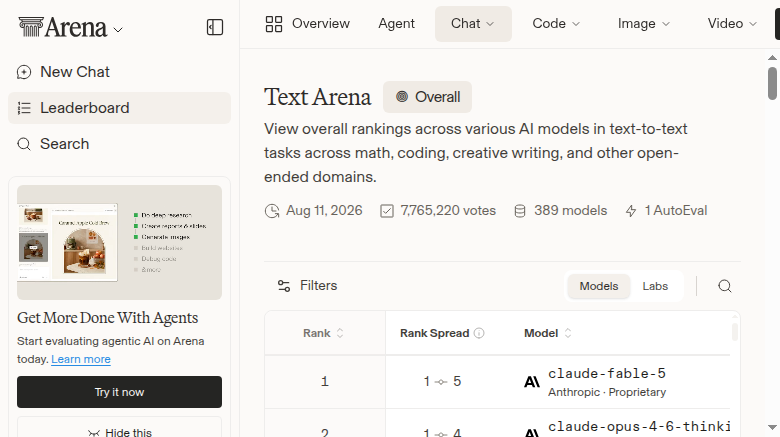This screenshot has width=780, height=437.
Task: Expand the Image menu
Action: tap(644, 23)
